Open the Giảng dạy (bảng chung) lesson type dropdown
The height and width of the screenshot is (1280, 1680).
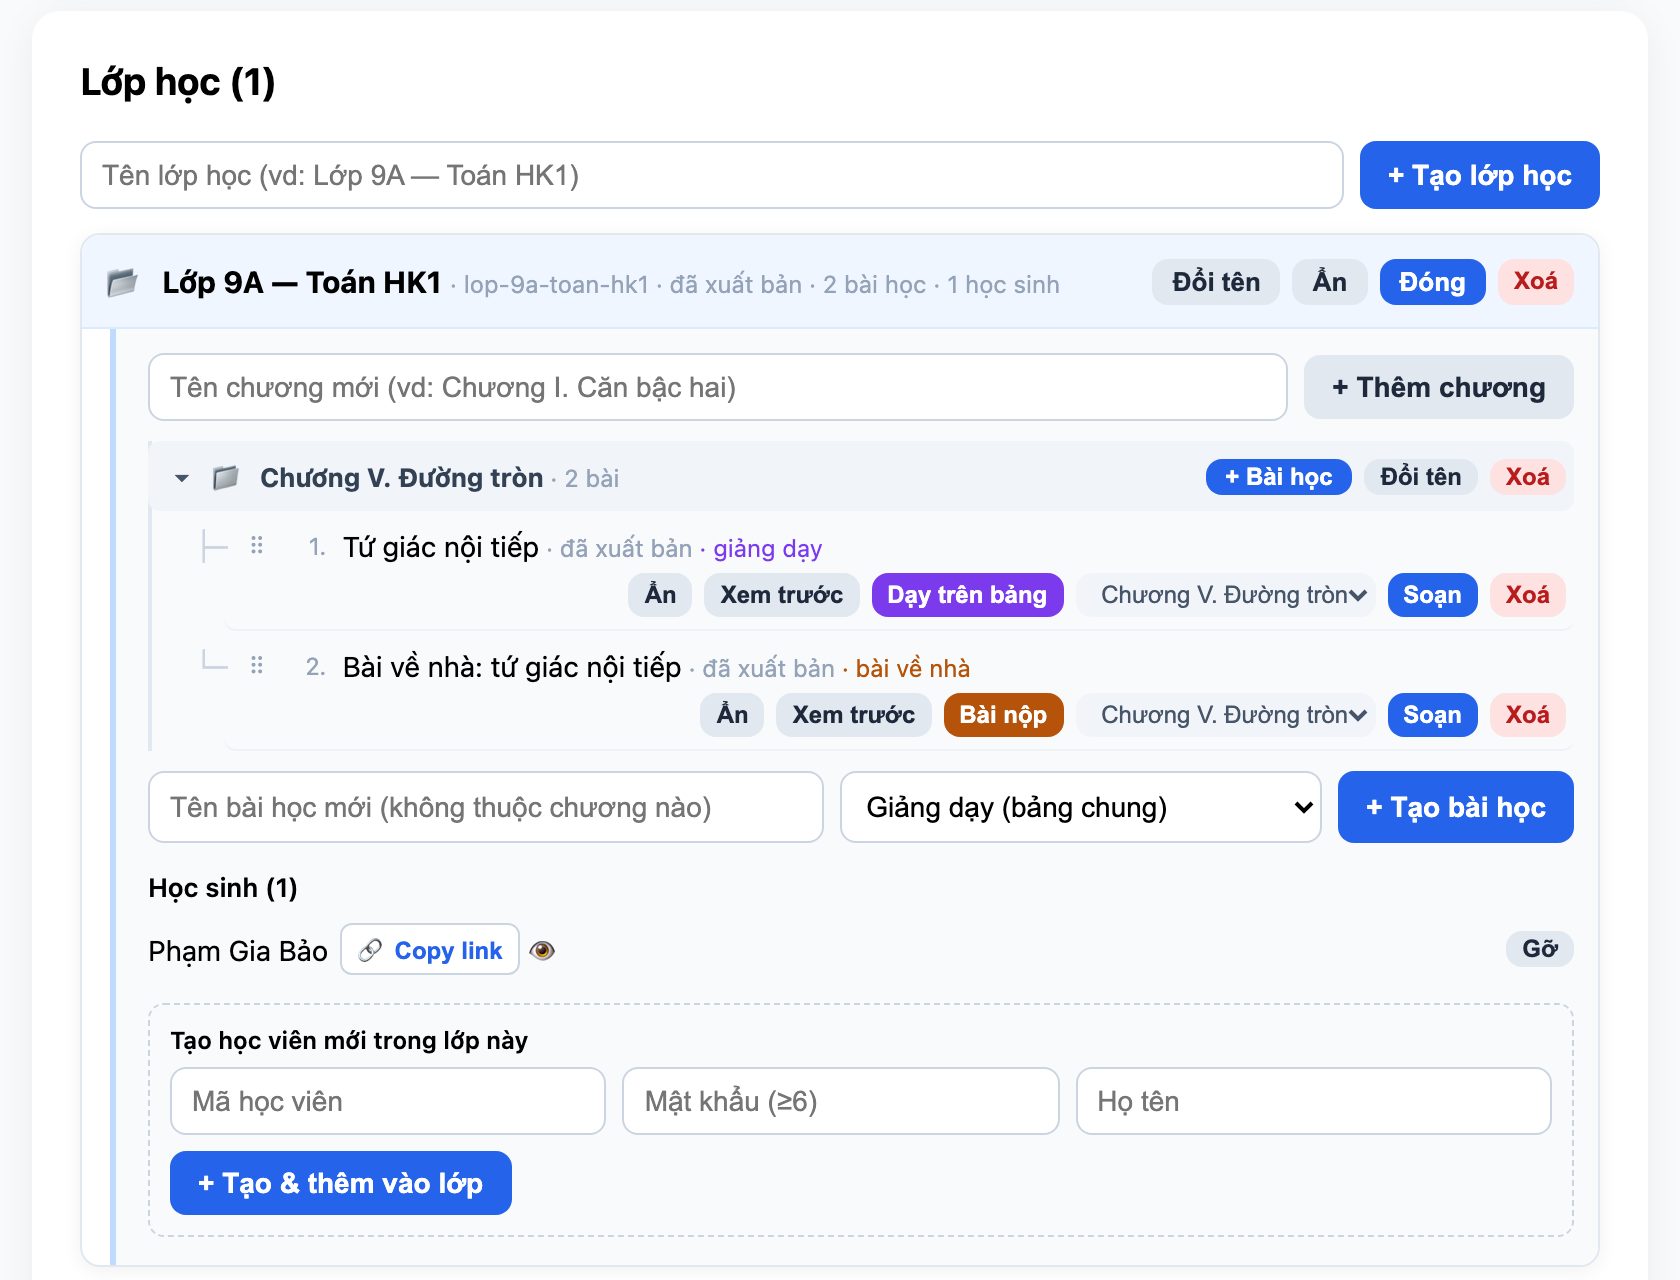(1081, 807)
